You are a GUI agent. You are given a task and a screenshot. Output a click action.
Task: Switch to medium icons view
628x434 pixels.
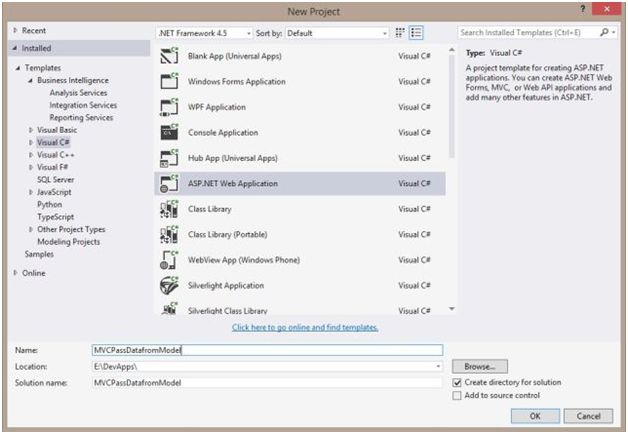pyautogui.click(x=400, y=33)
